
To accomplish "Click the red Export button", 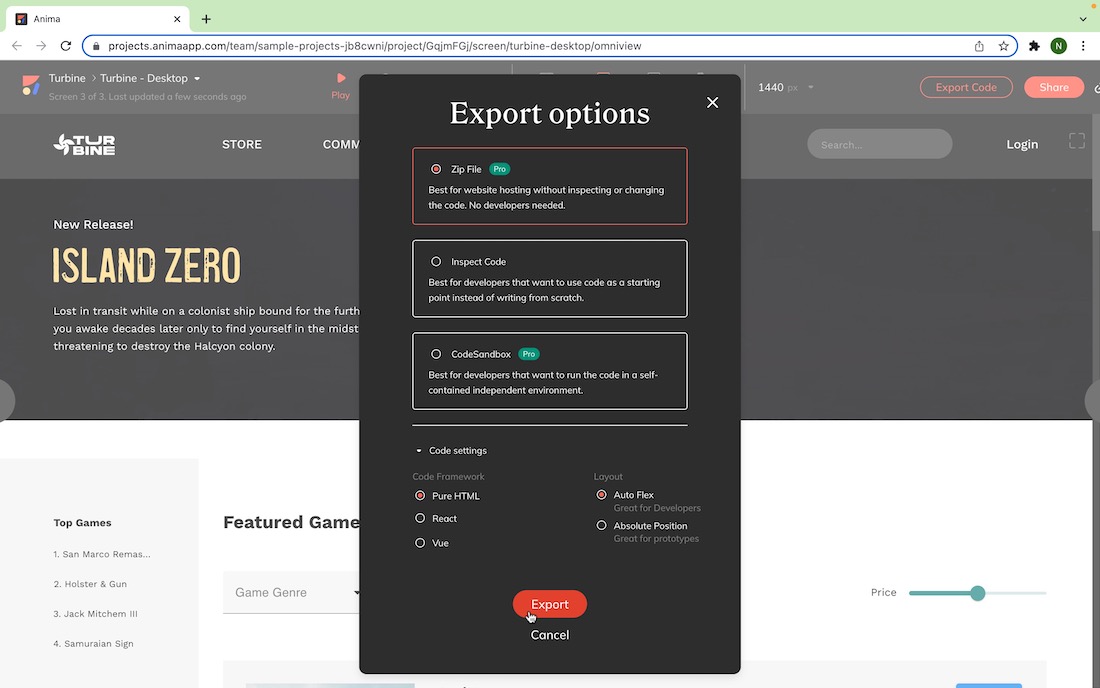I will 549,604.
